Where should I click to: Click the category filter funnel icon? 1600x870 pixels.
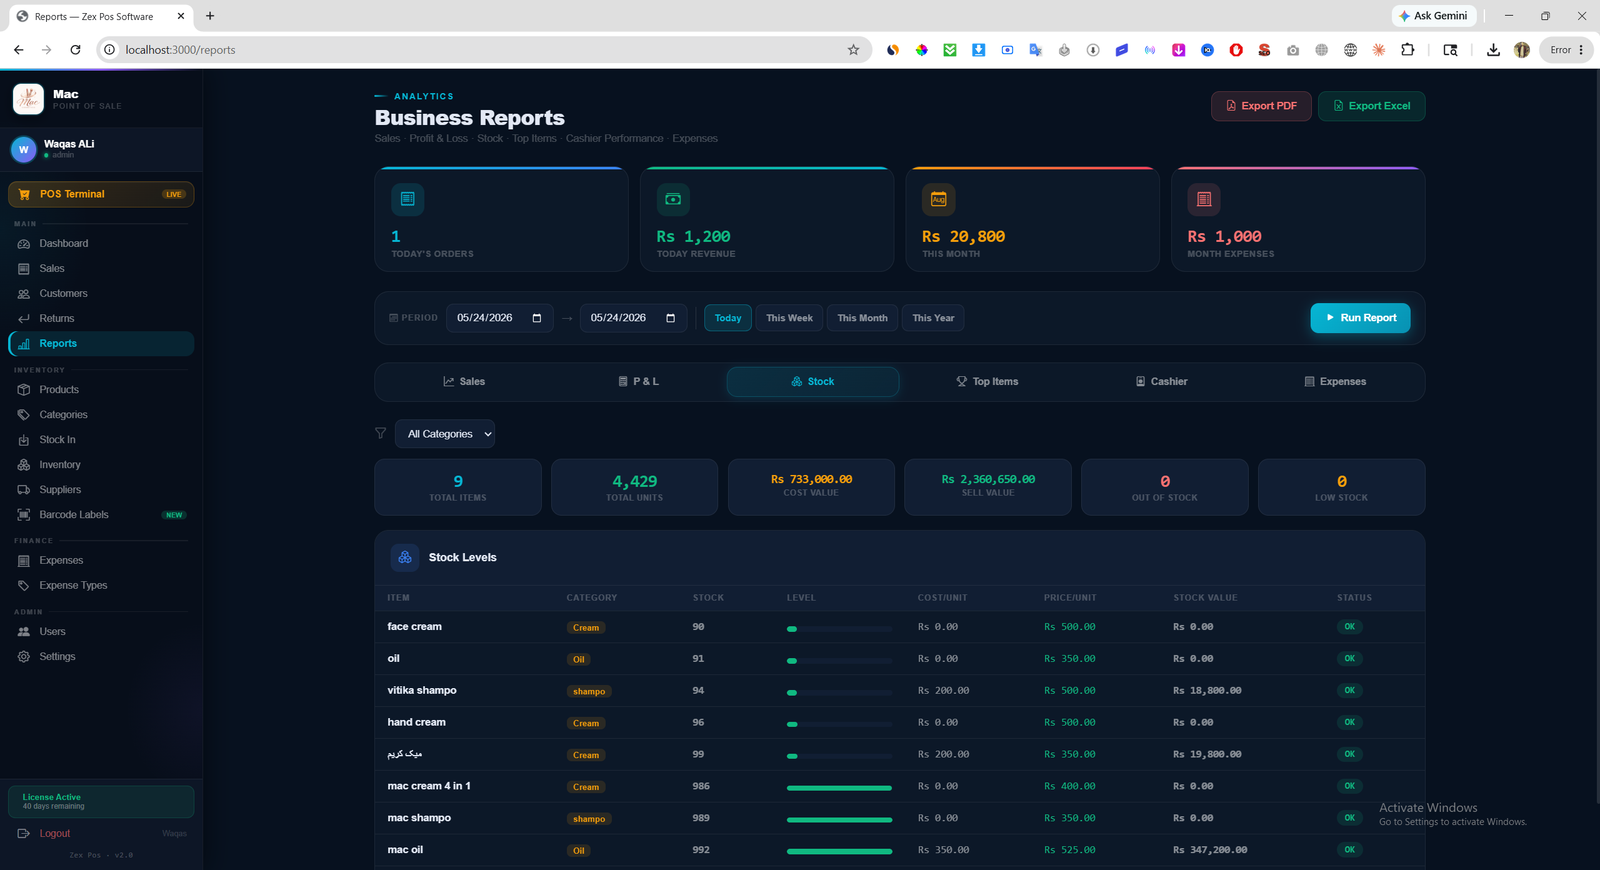coord(380,433)
